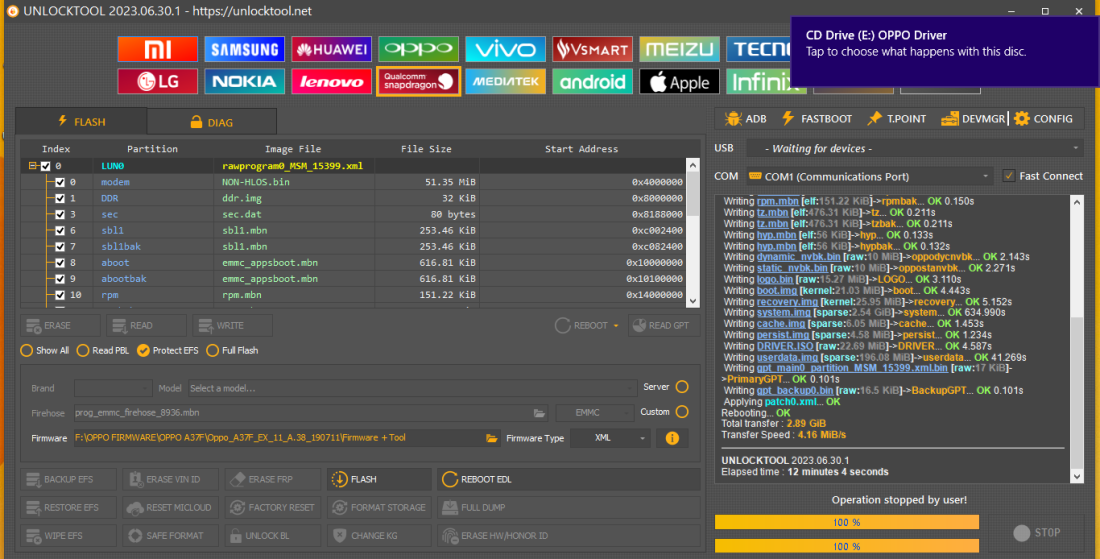Screen dimensions: 1100x559
Task: Open the Firmware Type XML dropdown
Action: pyautogui.click(x=609, y=438)
